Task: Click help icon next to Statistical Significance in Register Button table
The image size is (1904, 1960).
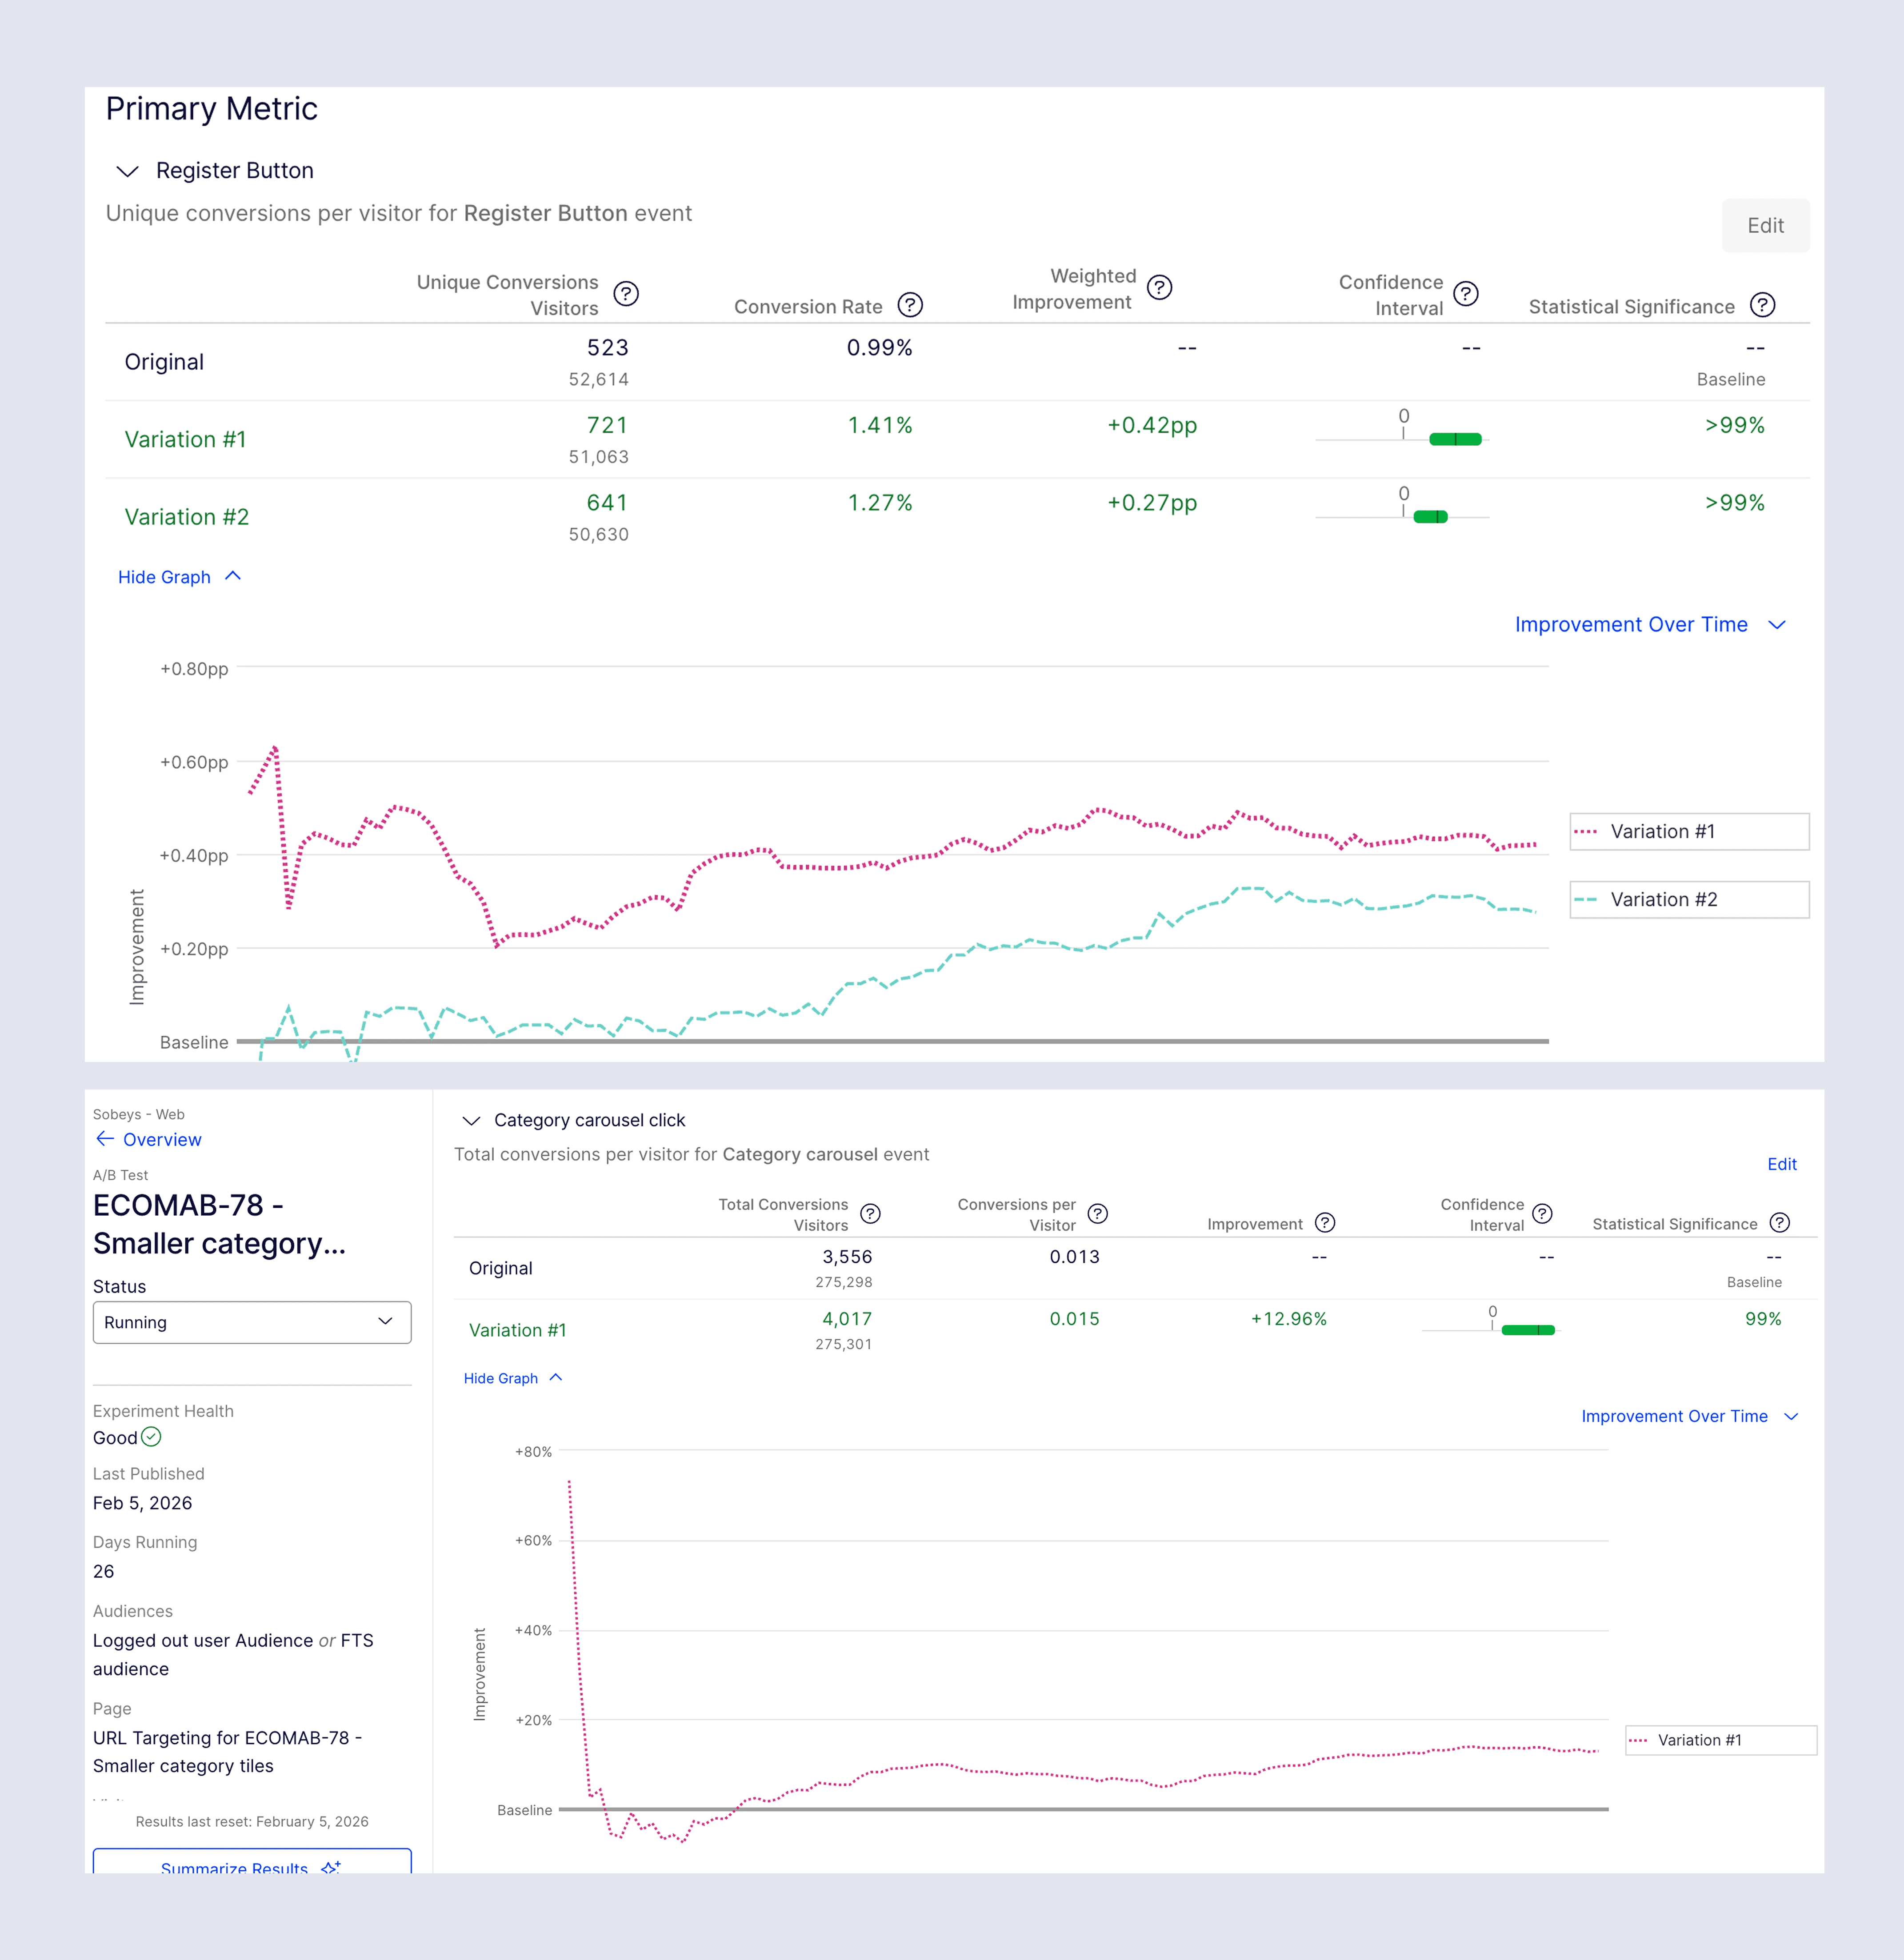Action: tap(1762, 305)
